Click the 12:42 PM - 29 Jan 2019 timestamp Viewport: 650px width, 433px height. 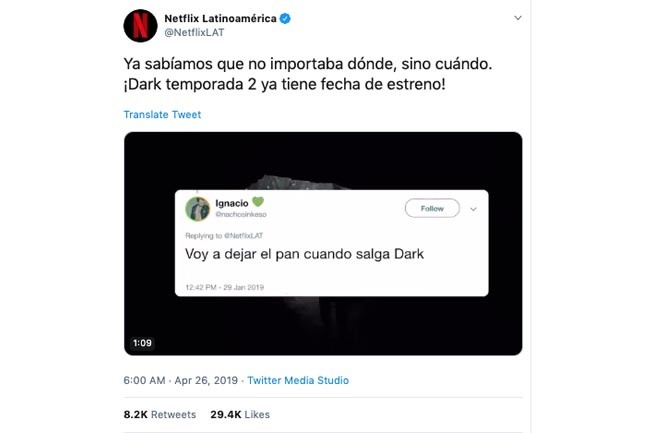click(224, 287)
